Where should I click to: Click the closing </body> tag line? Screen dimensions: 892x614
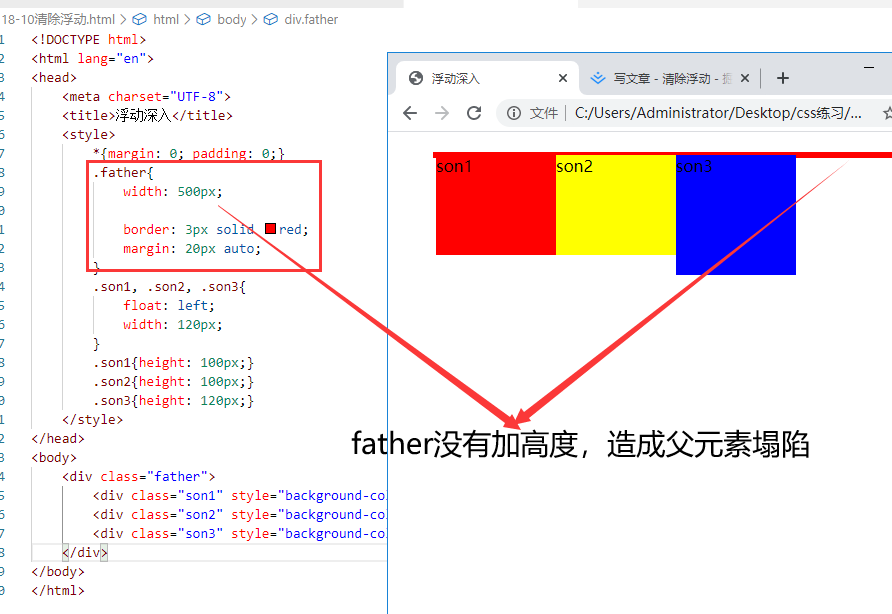pos(57,571)
